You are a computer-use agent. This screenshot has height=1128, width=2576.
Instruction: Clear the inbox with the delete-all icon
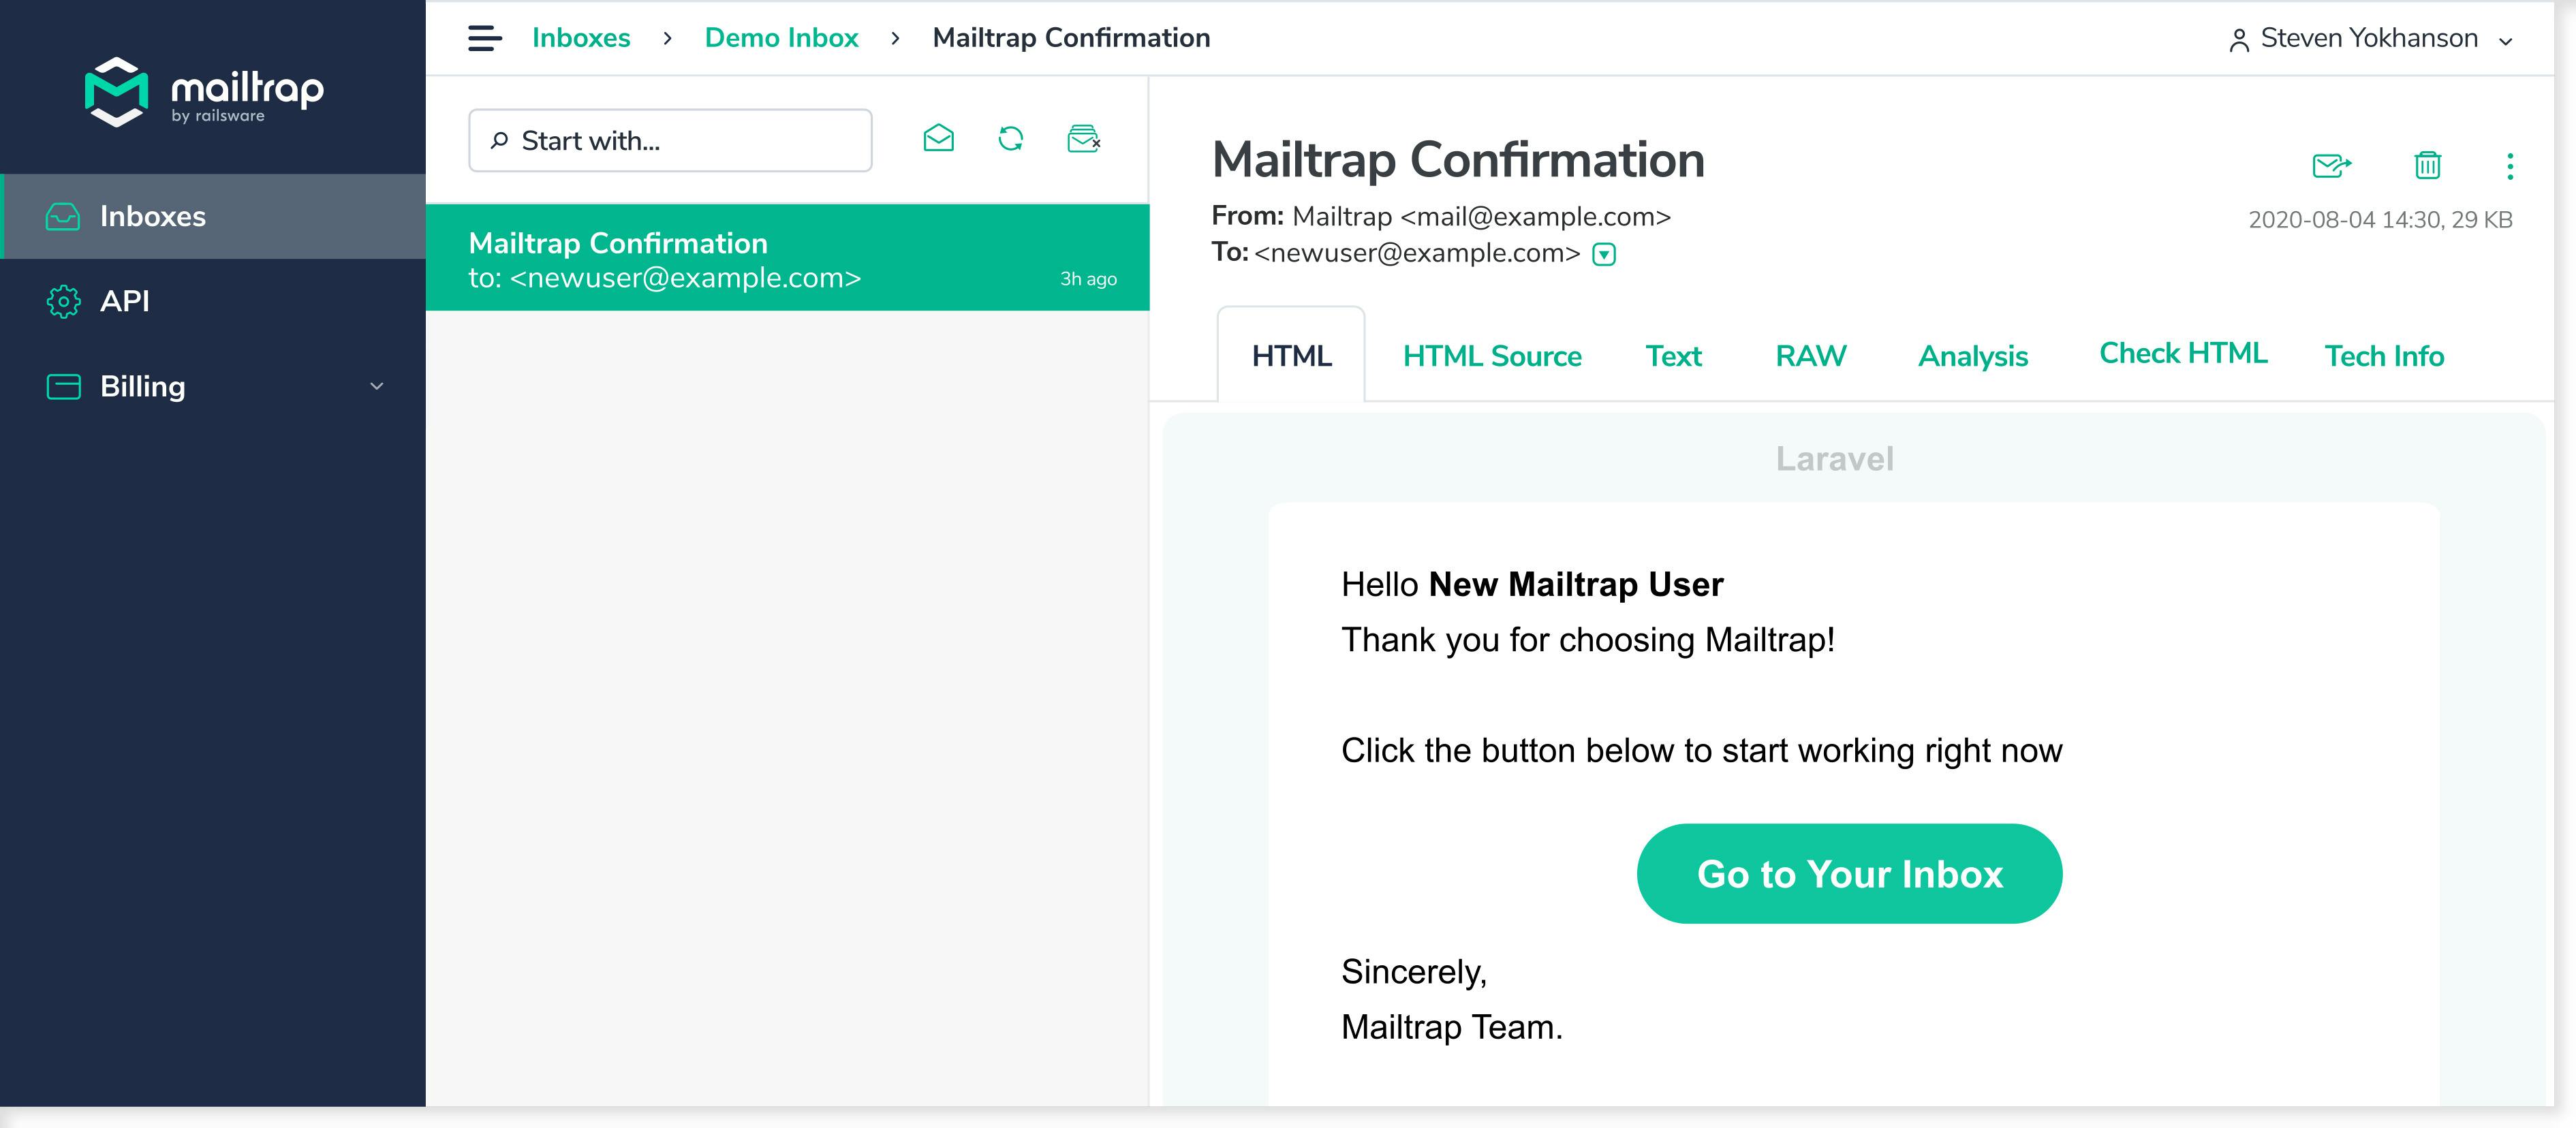coord(1084,138)
